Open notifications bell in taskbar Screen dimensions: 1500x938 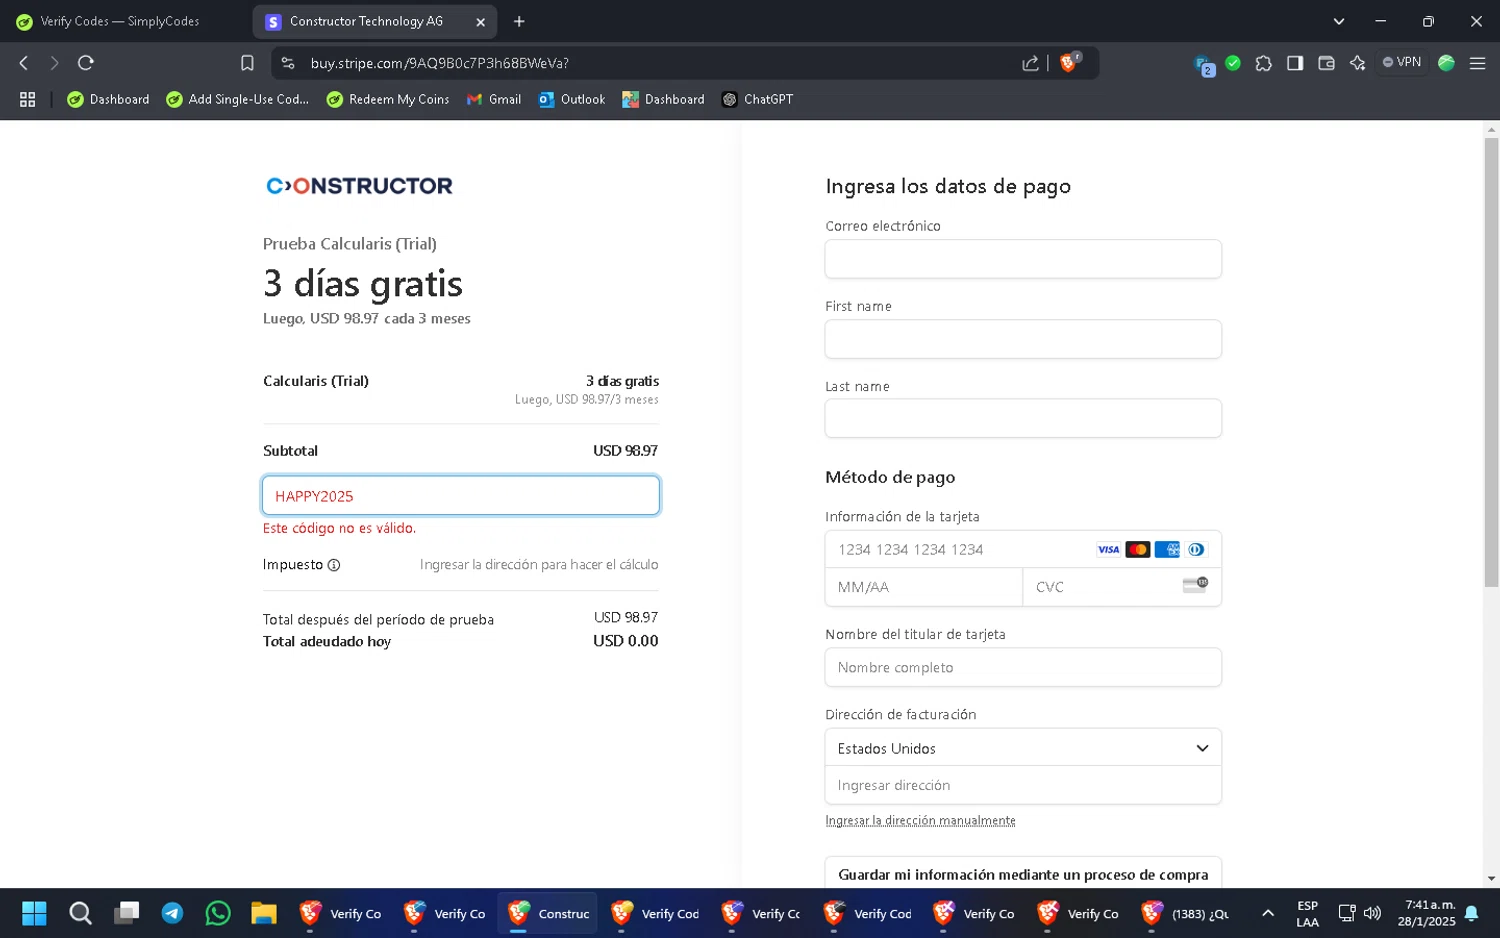(x=1471, y=913)
